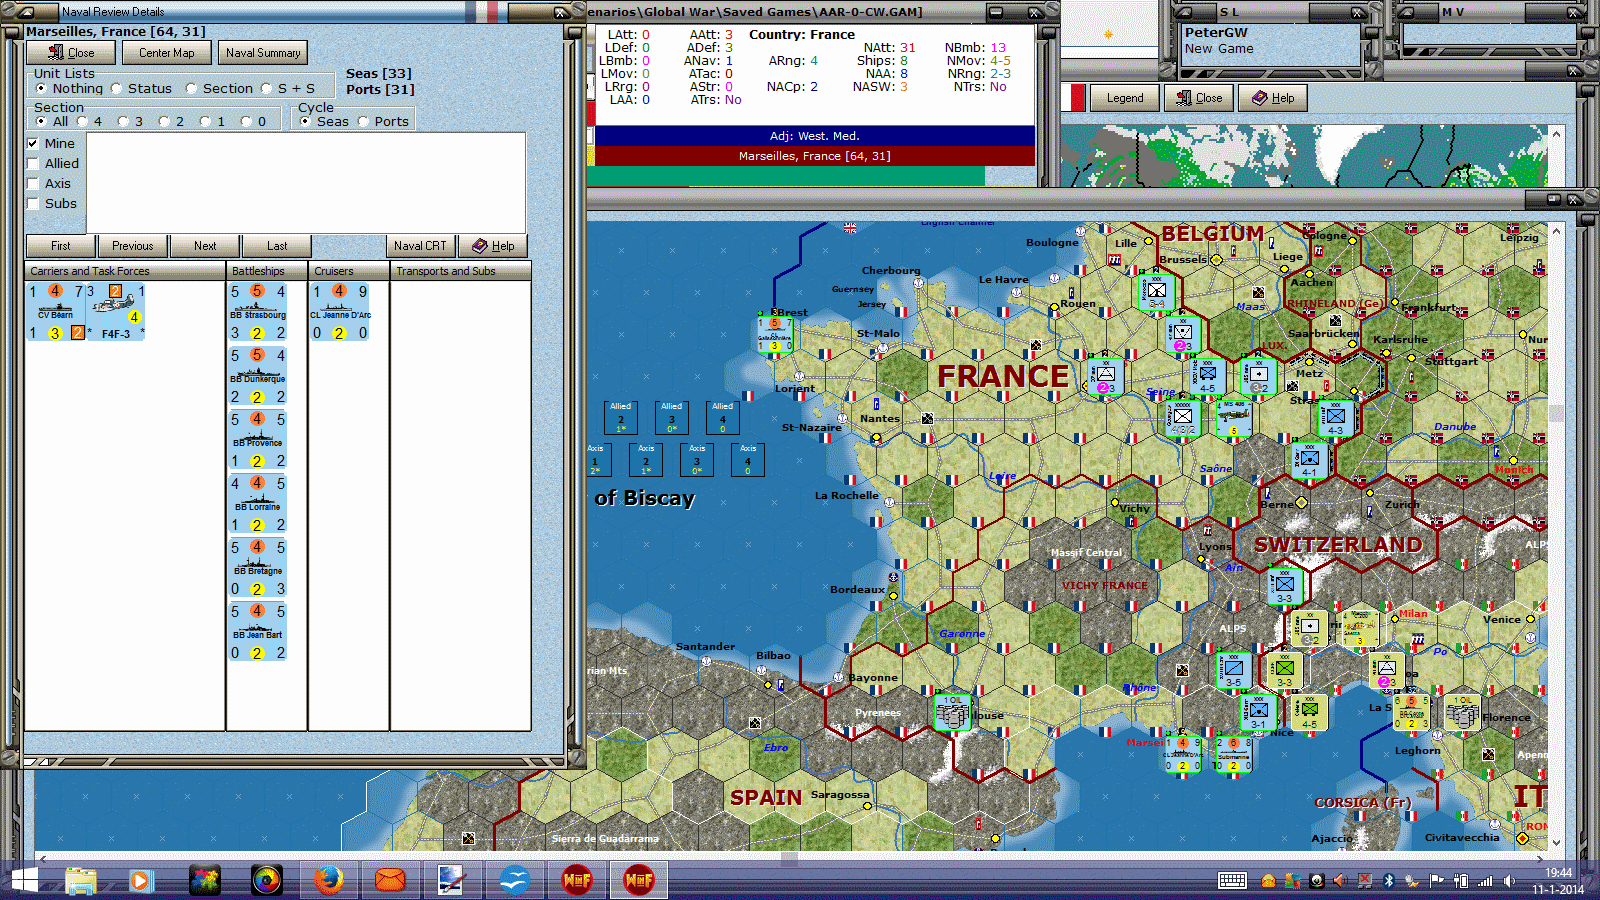Select the F4F-3 aircraft unit
The image size is (1600, 900).
tap(116, 312)
